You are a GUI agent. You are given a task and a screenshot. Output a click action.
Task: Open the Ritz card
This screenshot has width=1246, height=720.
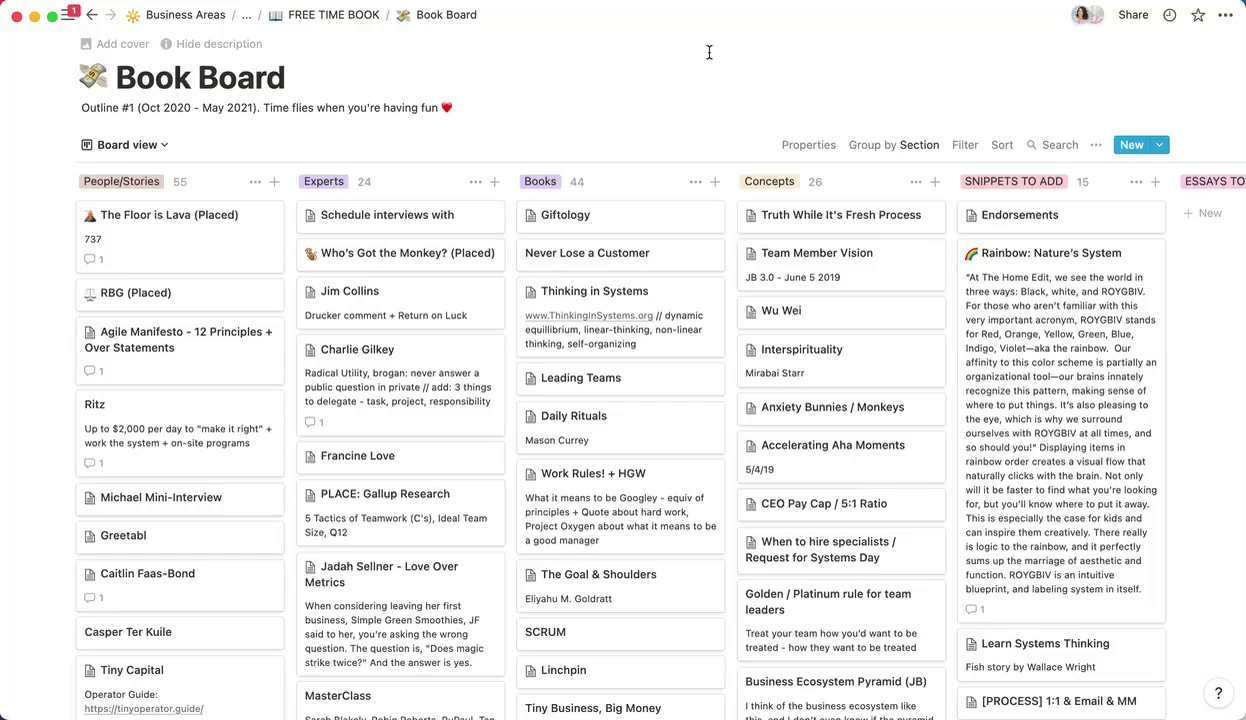(x=180, y=432)
